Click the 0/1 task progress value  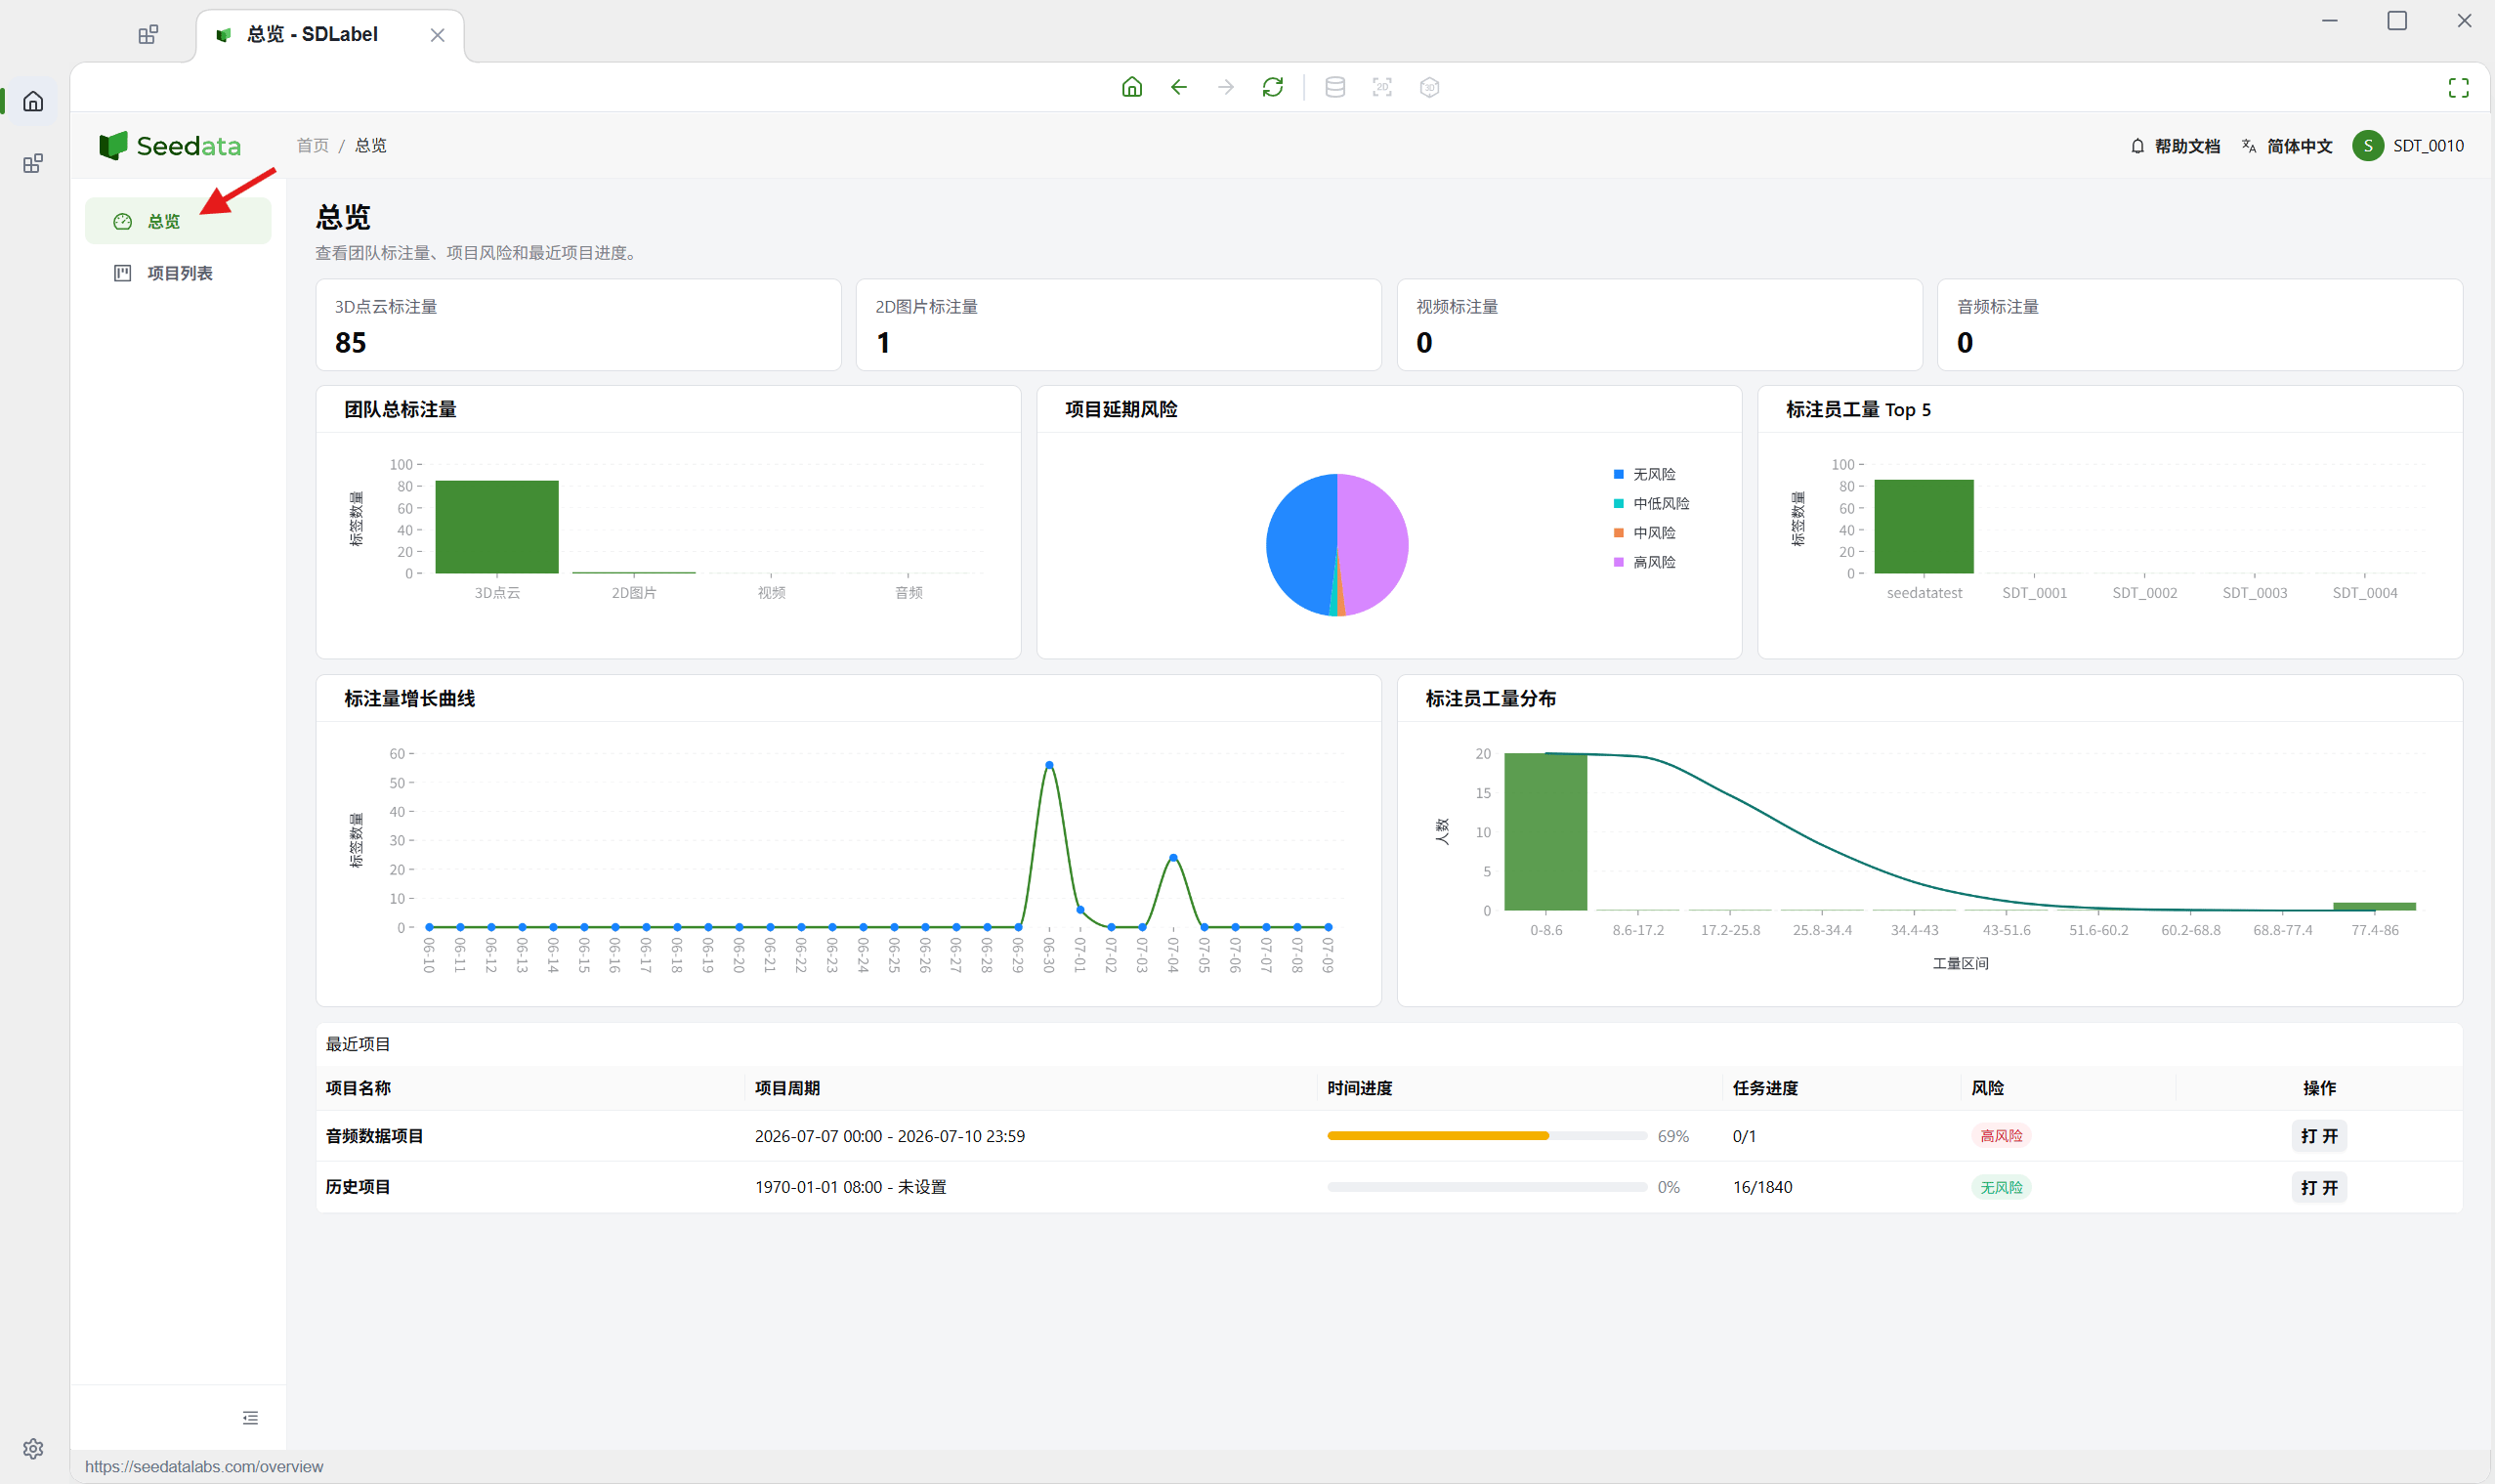[1744, 1136]
